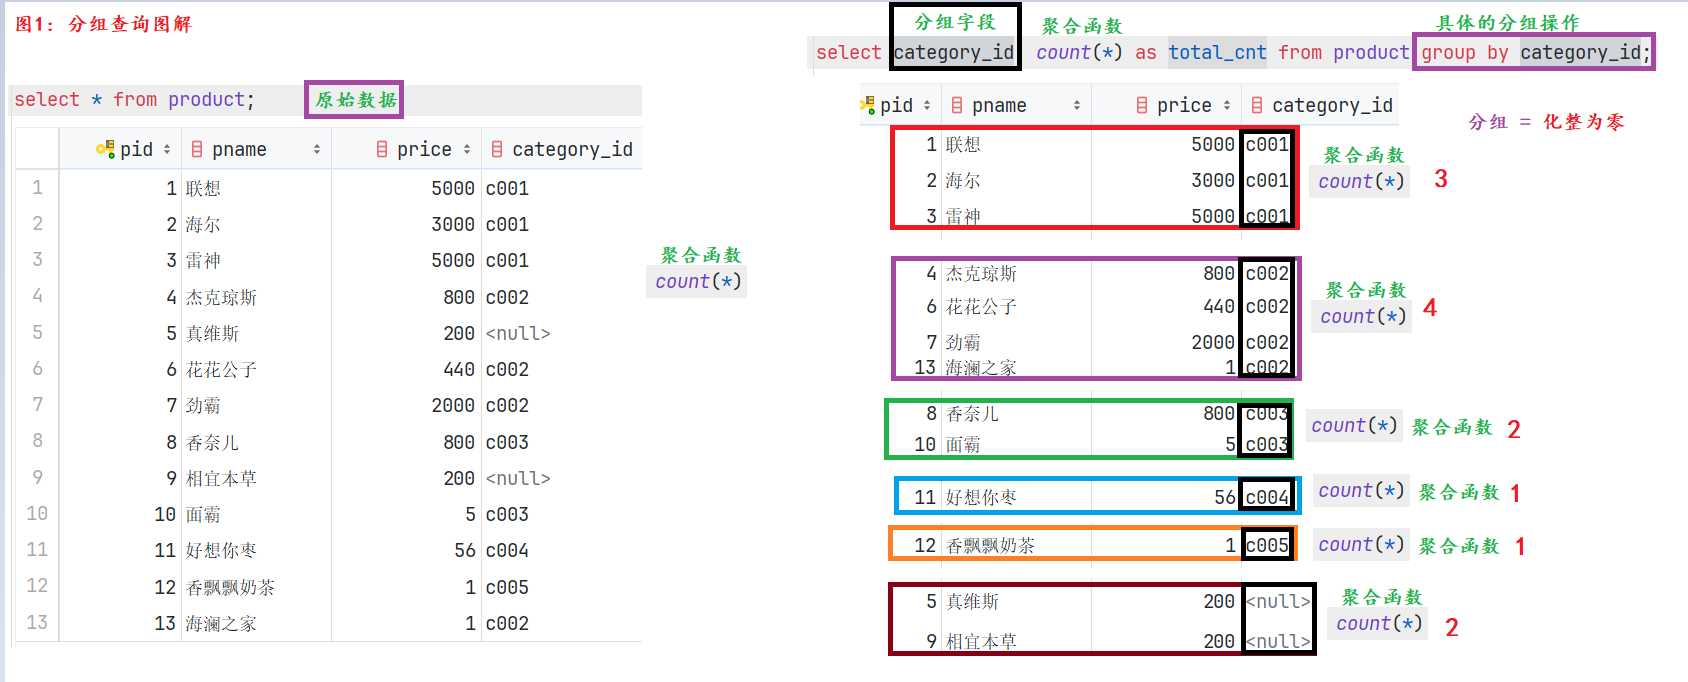Click the '相宜本草' cell in the original data table
The height and width of the screenshot is (682, 1688).
pos(221,478)
